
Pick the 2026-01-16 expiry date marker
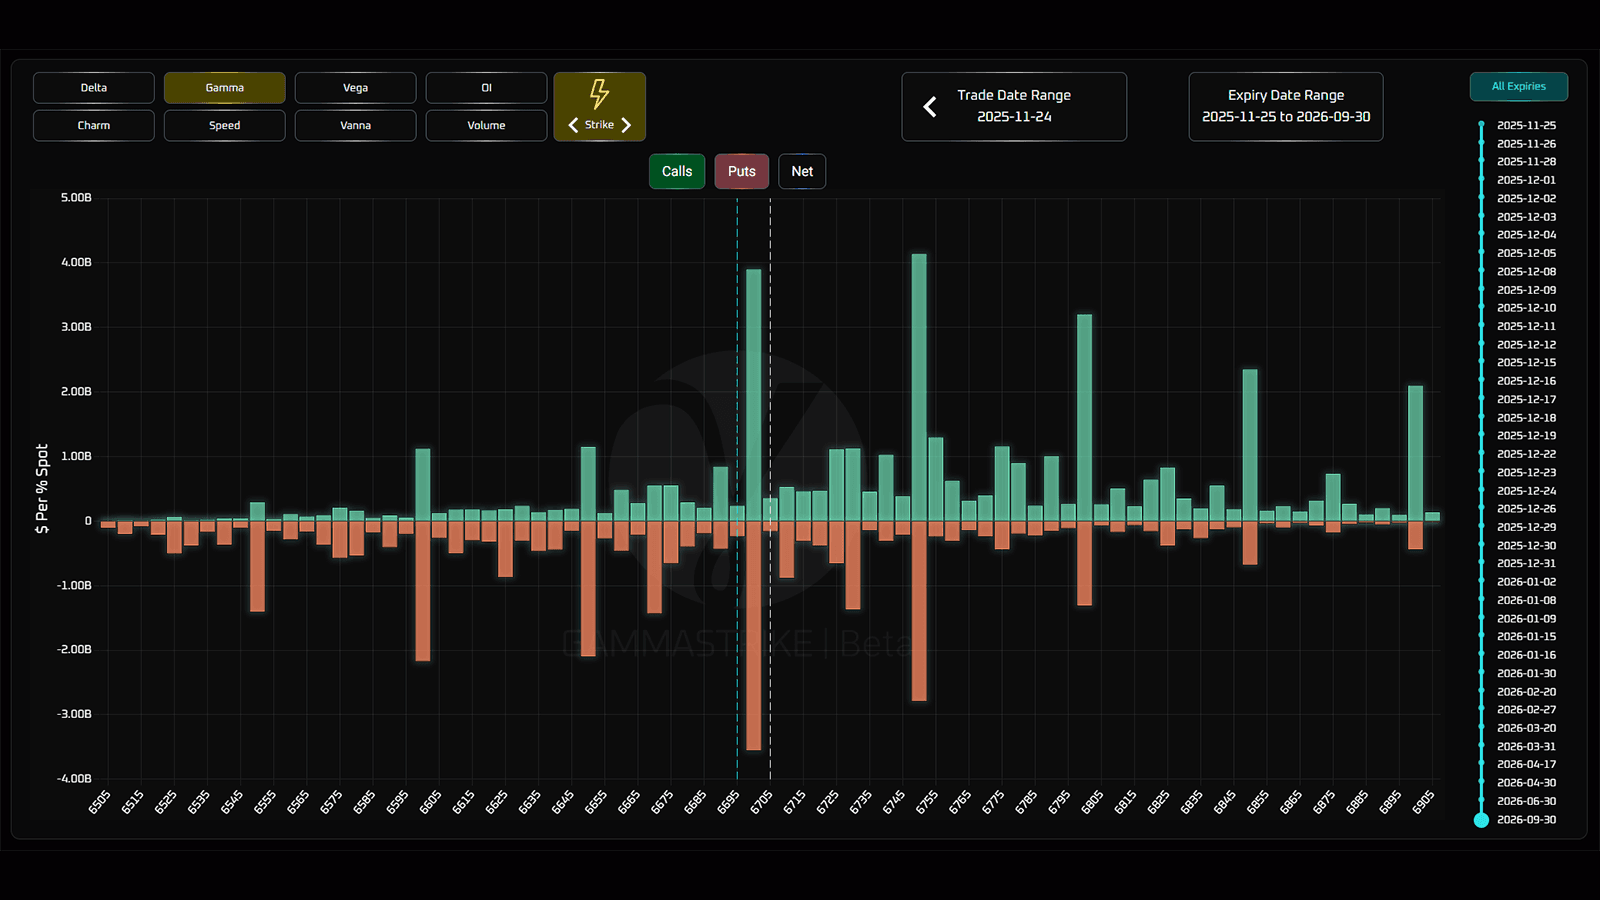(x=1482, y=655)
